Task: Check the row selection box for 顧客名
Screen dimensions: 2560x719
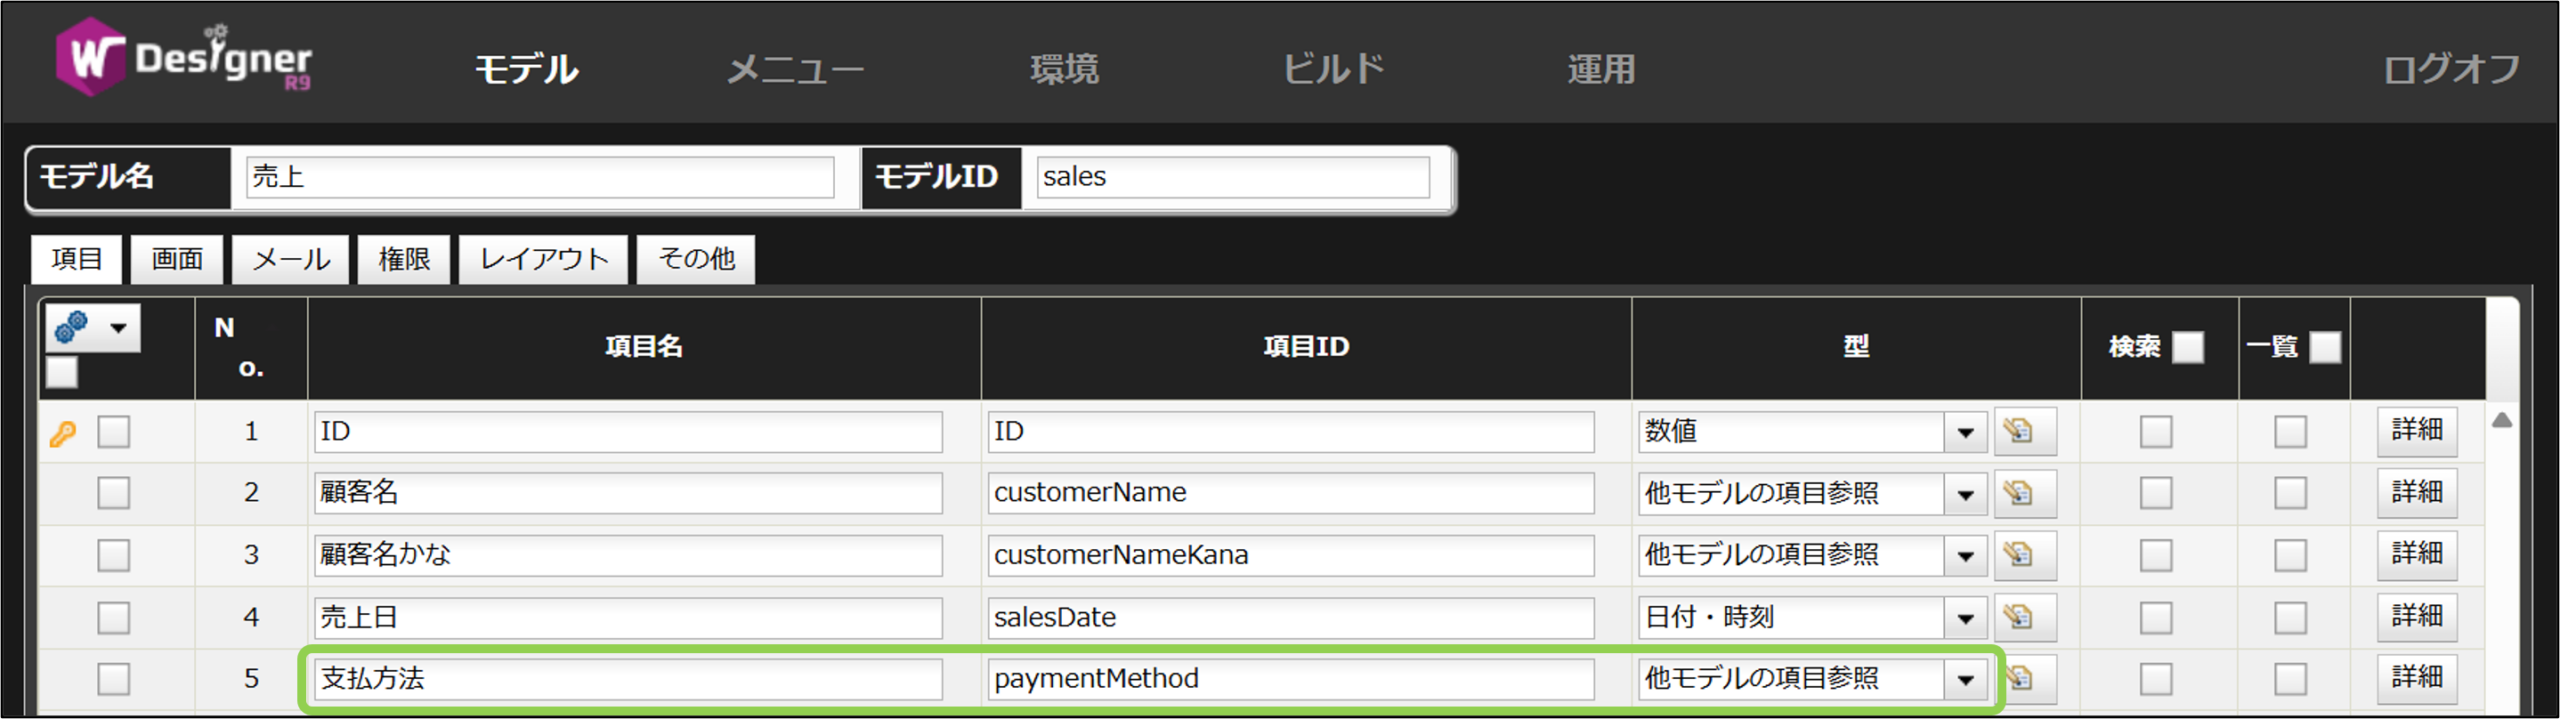Action: 114,493
